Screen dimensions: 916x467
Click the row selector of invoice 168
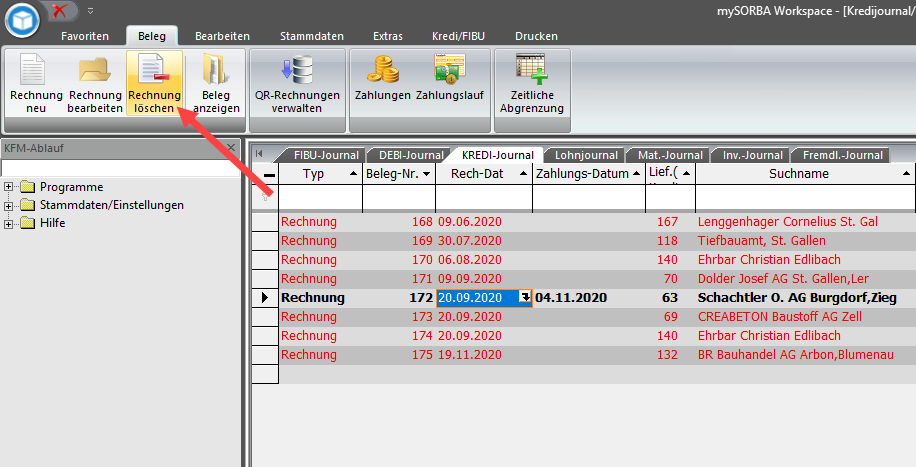265,222
